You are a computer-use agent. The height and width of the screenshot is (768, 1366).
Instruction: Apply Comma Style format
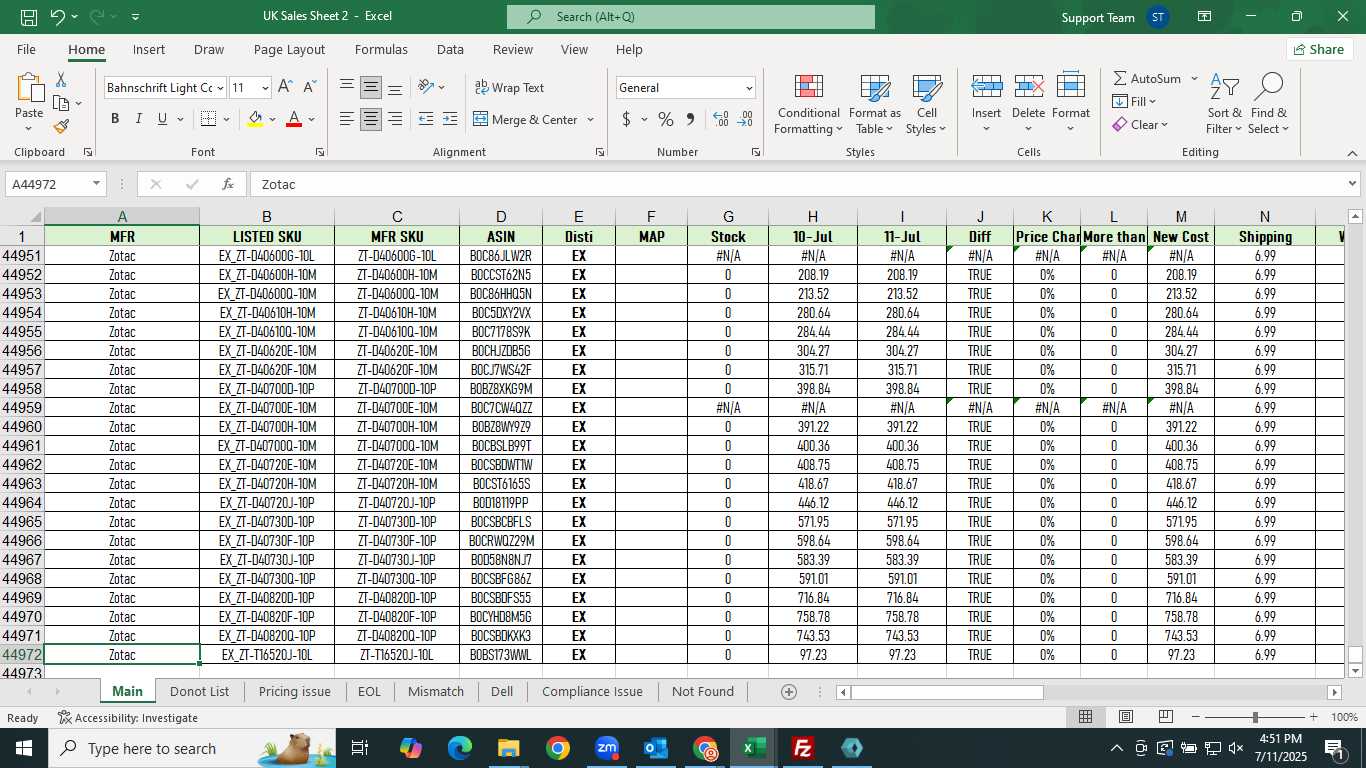click(x=690, y=119)
